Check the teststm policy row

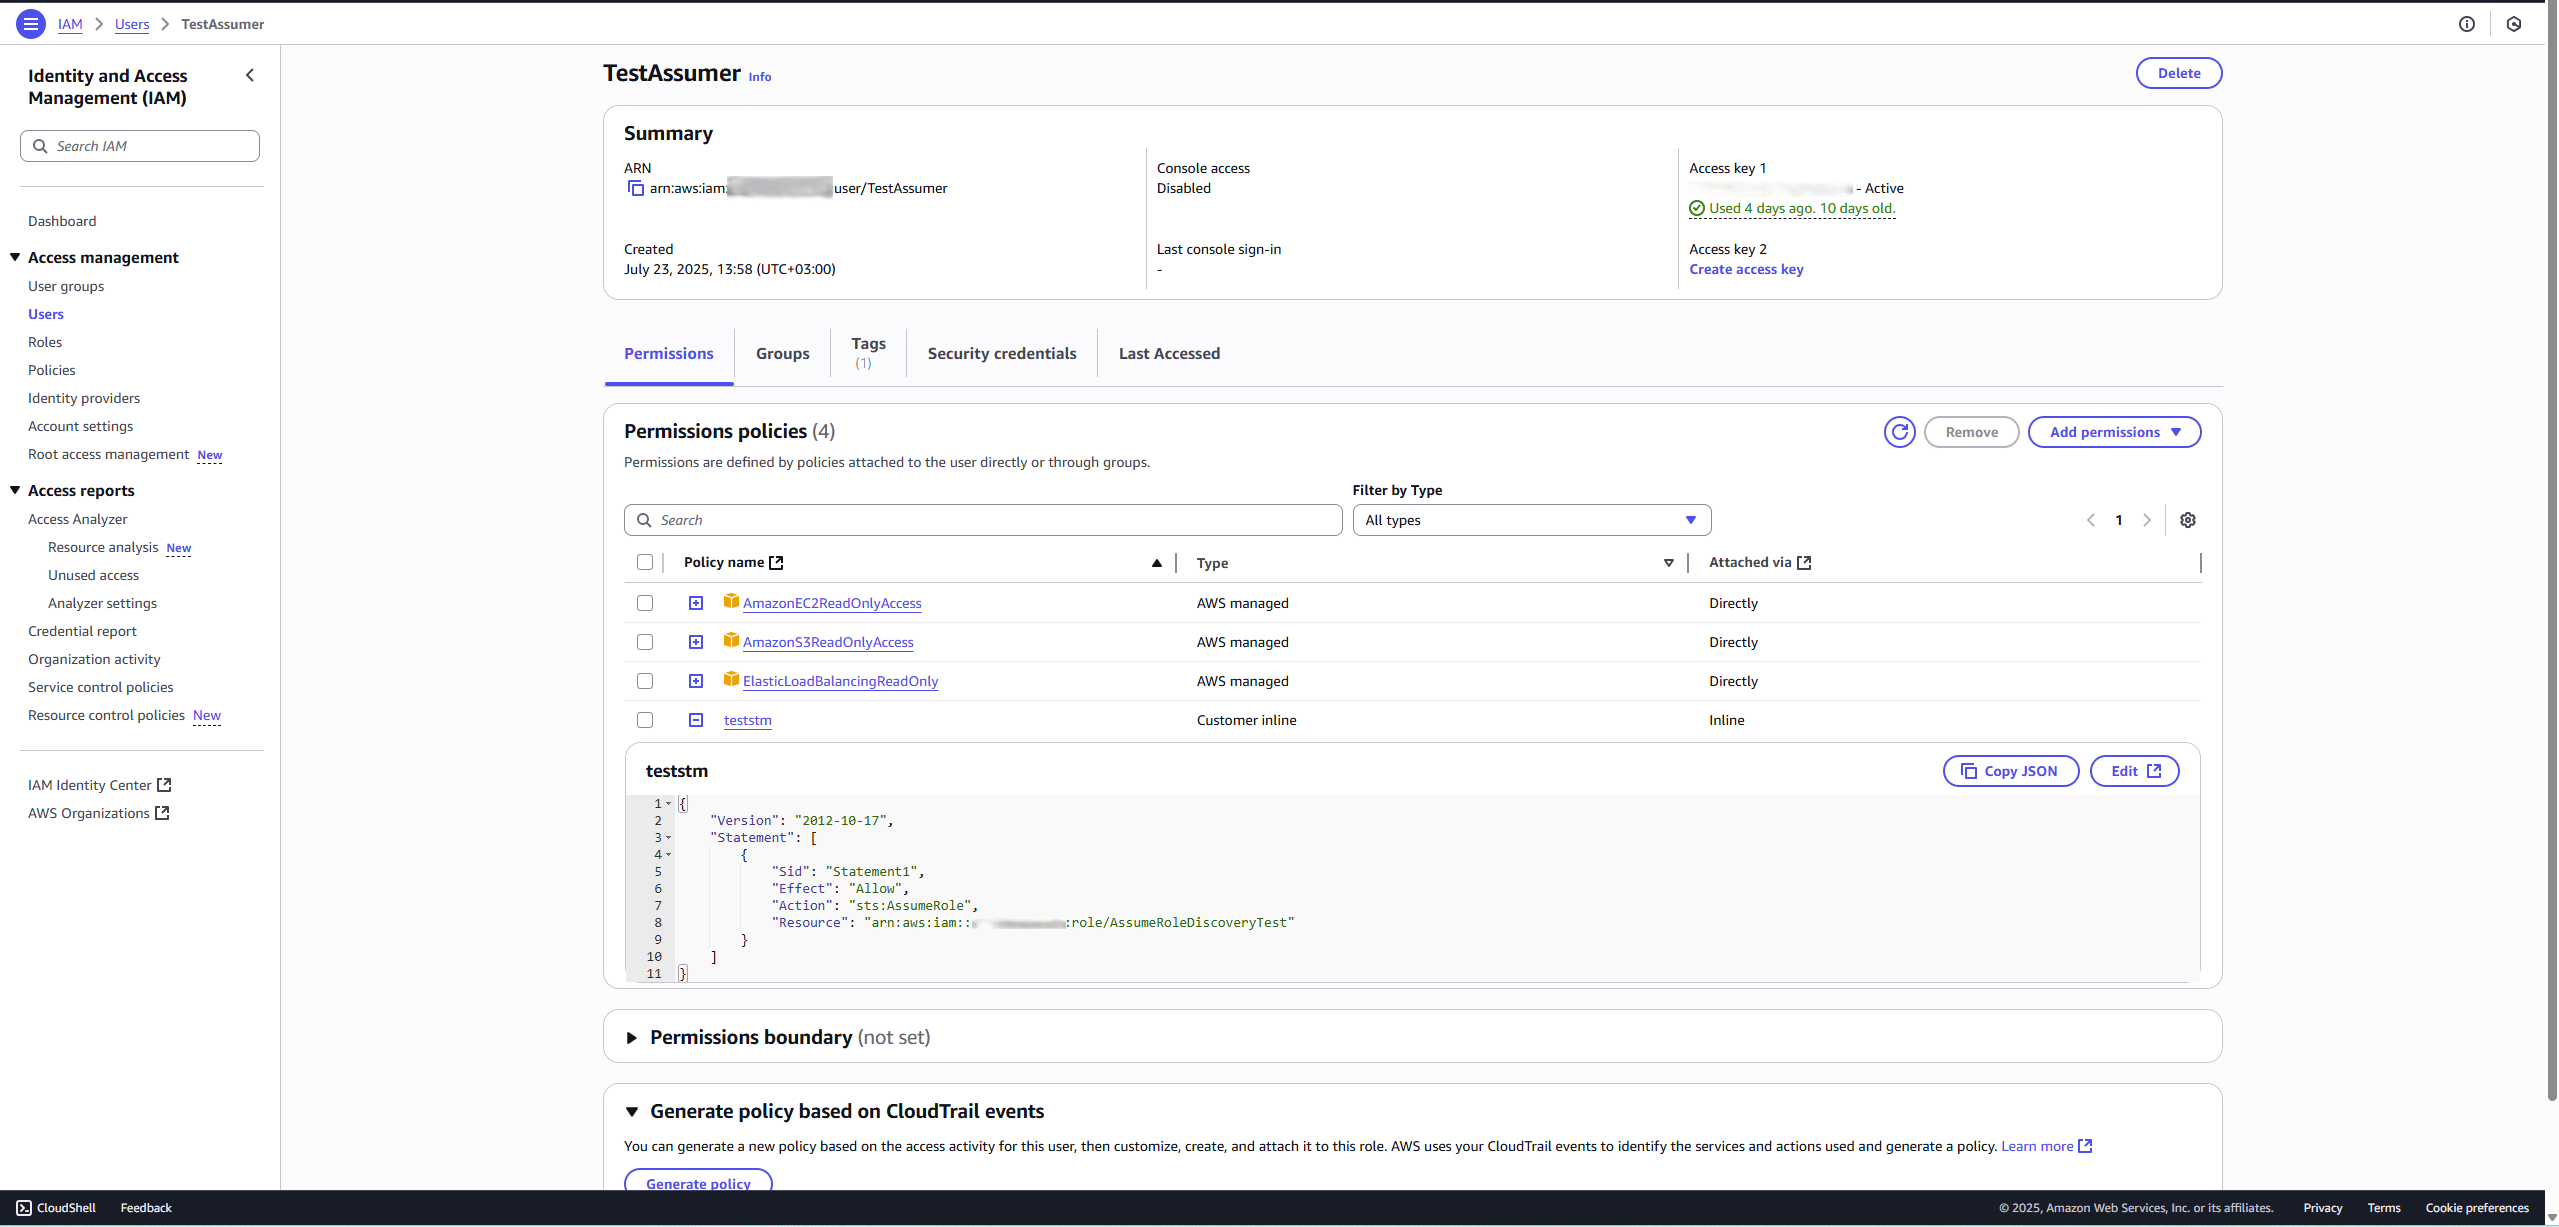point(645,719)
